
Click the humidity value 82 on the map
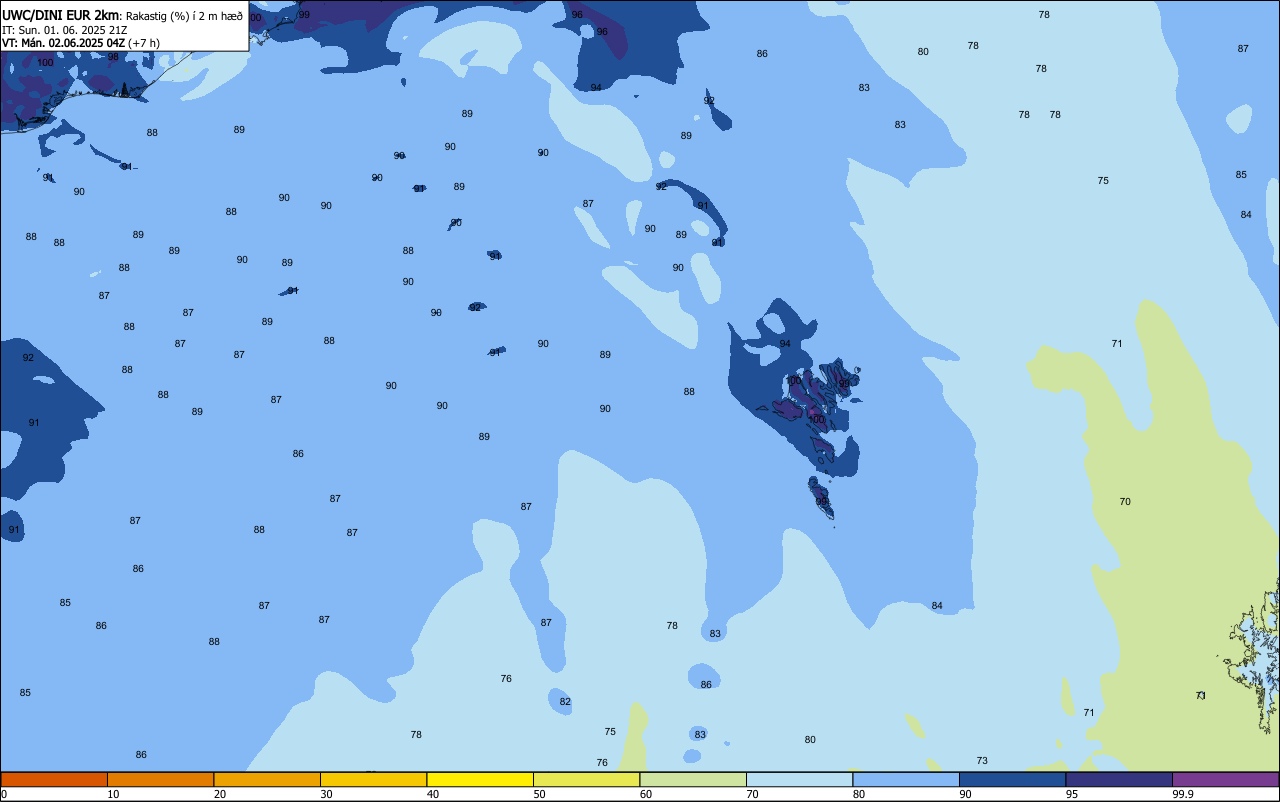(565, 702)
